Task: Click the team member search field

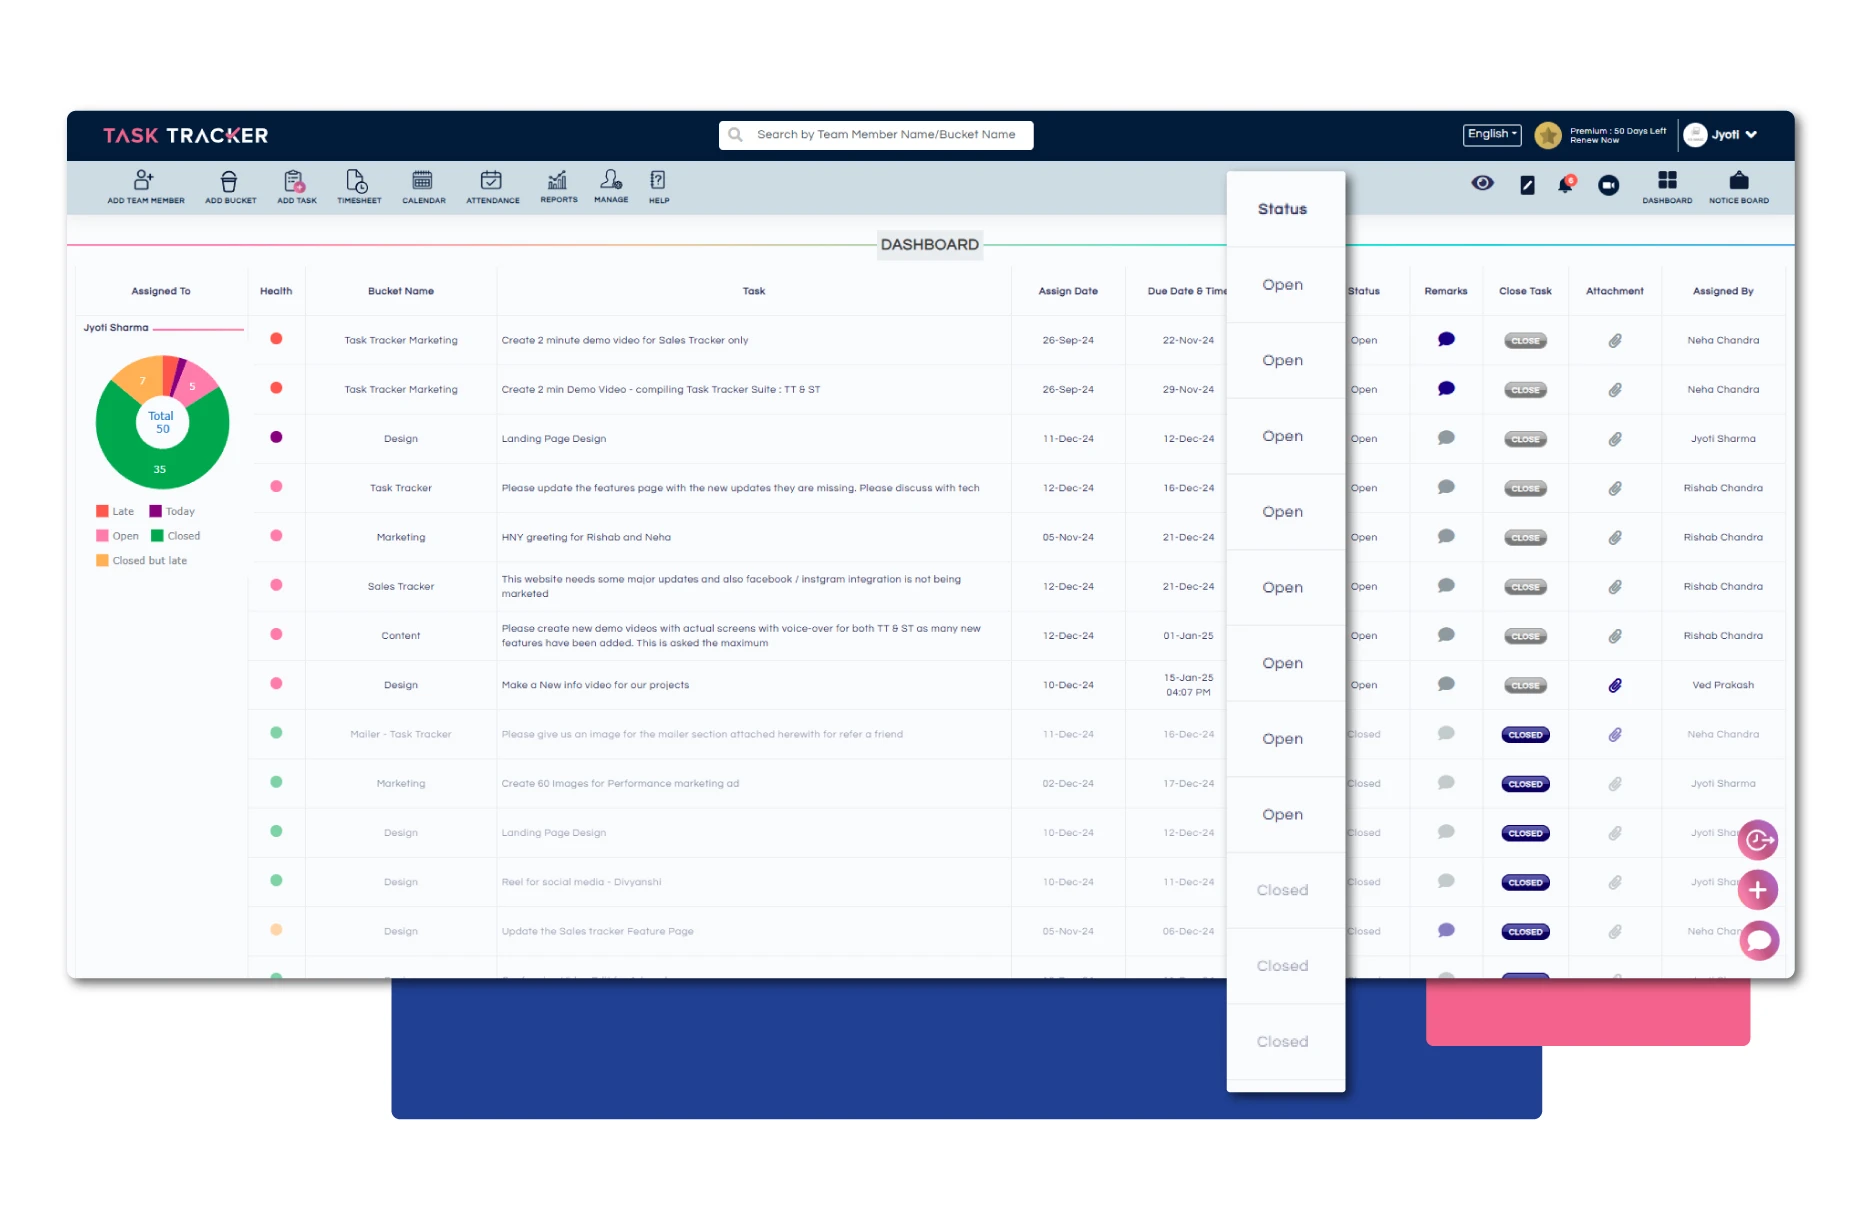Action: [884, 135]
